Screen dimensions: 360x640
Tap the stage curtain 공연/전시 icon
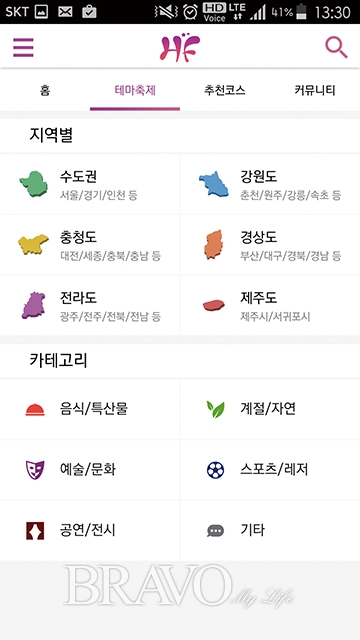35,531
